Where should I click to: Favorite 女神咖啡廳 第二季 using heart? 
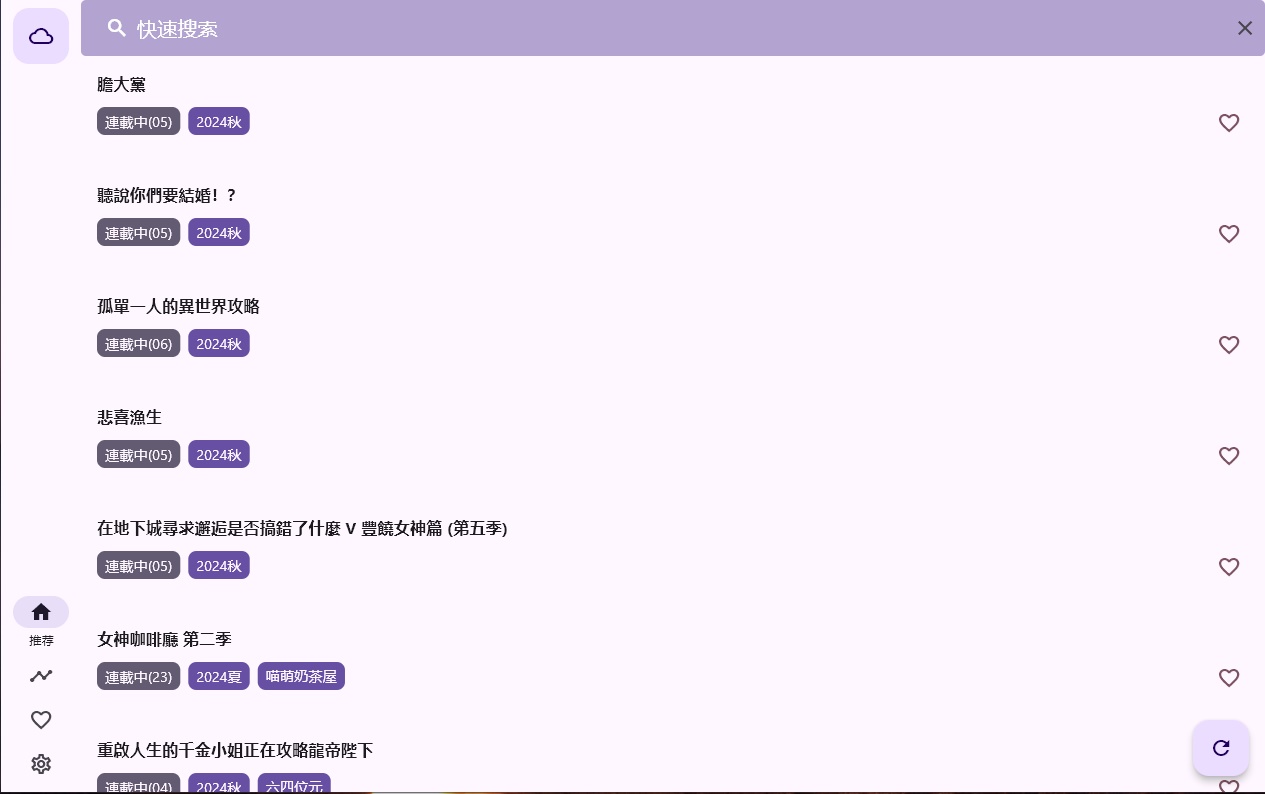[1229, 678]
